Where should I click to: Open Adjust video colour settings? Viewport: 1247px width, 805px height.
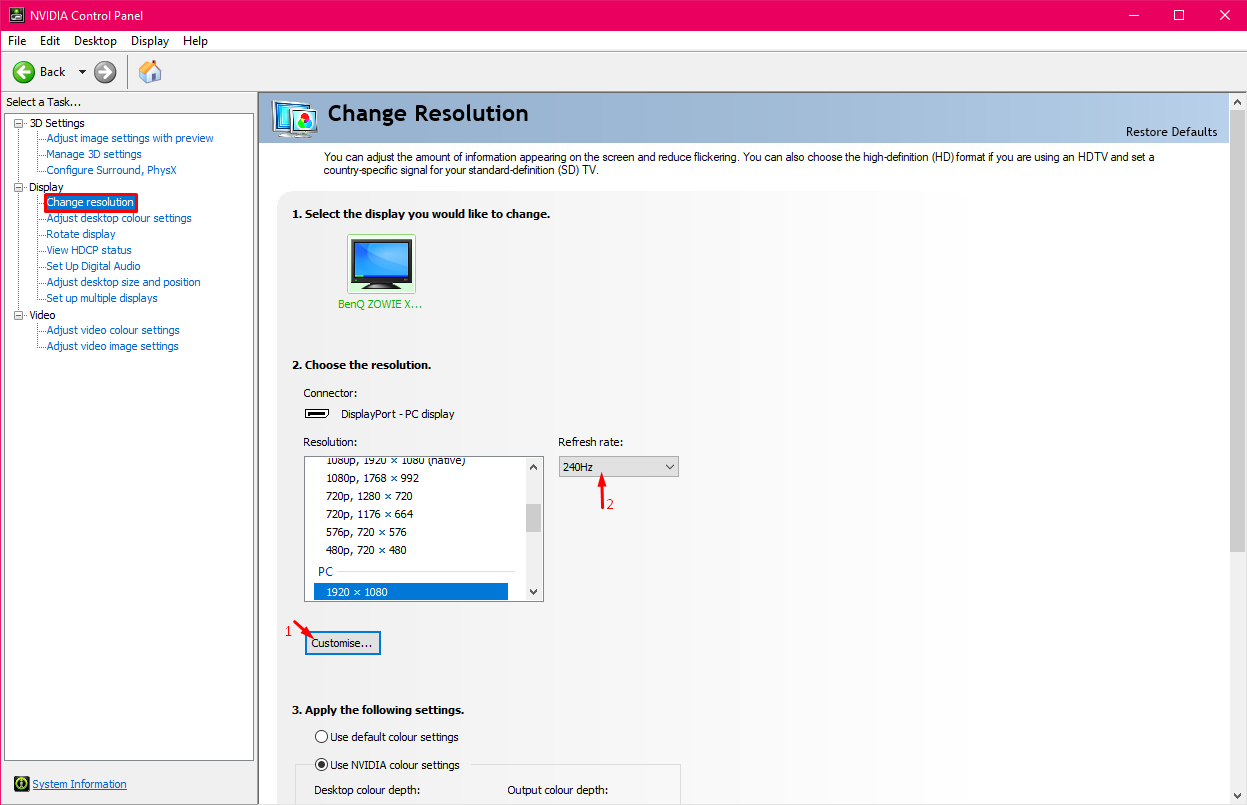tap(113, 330)
